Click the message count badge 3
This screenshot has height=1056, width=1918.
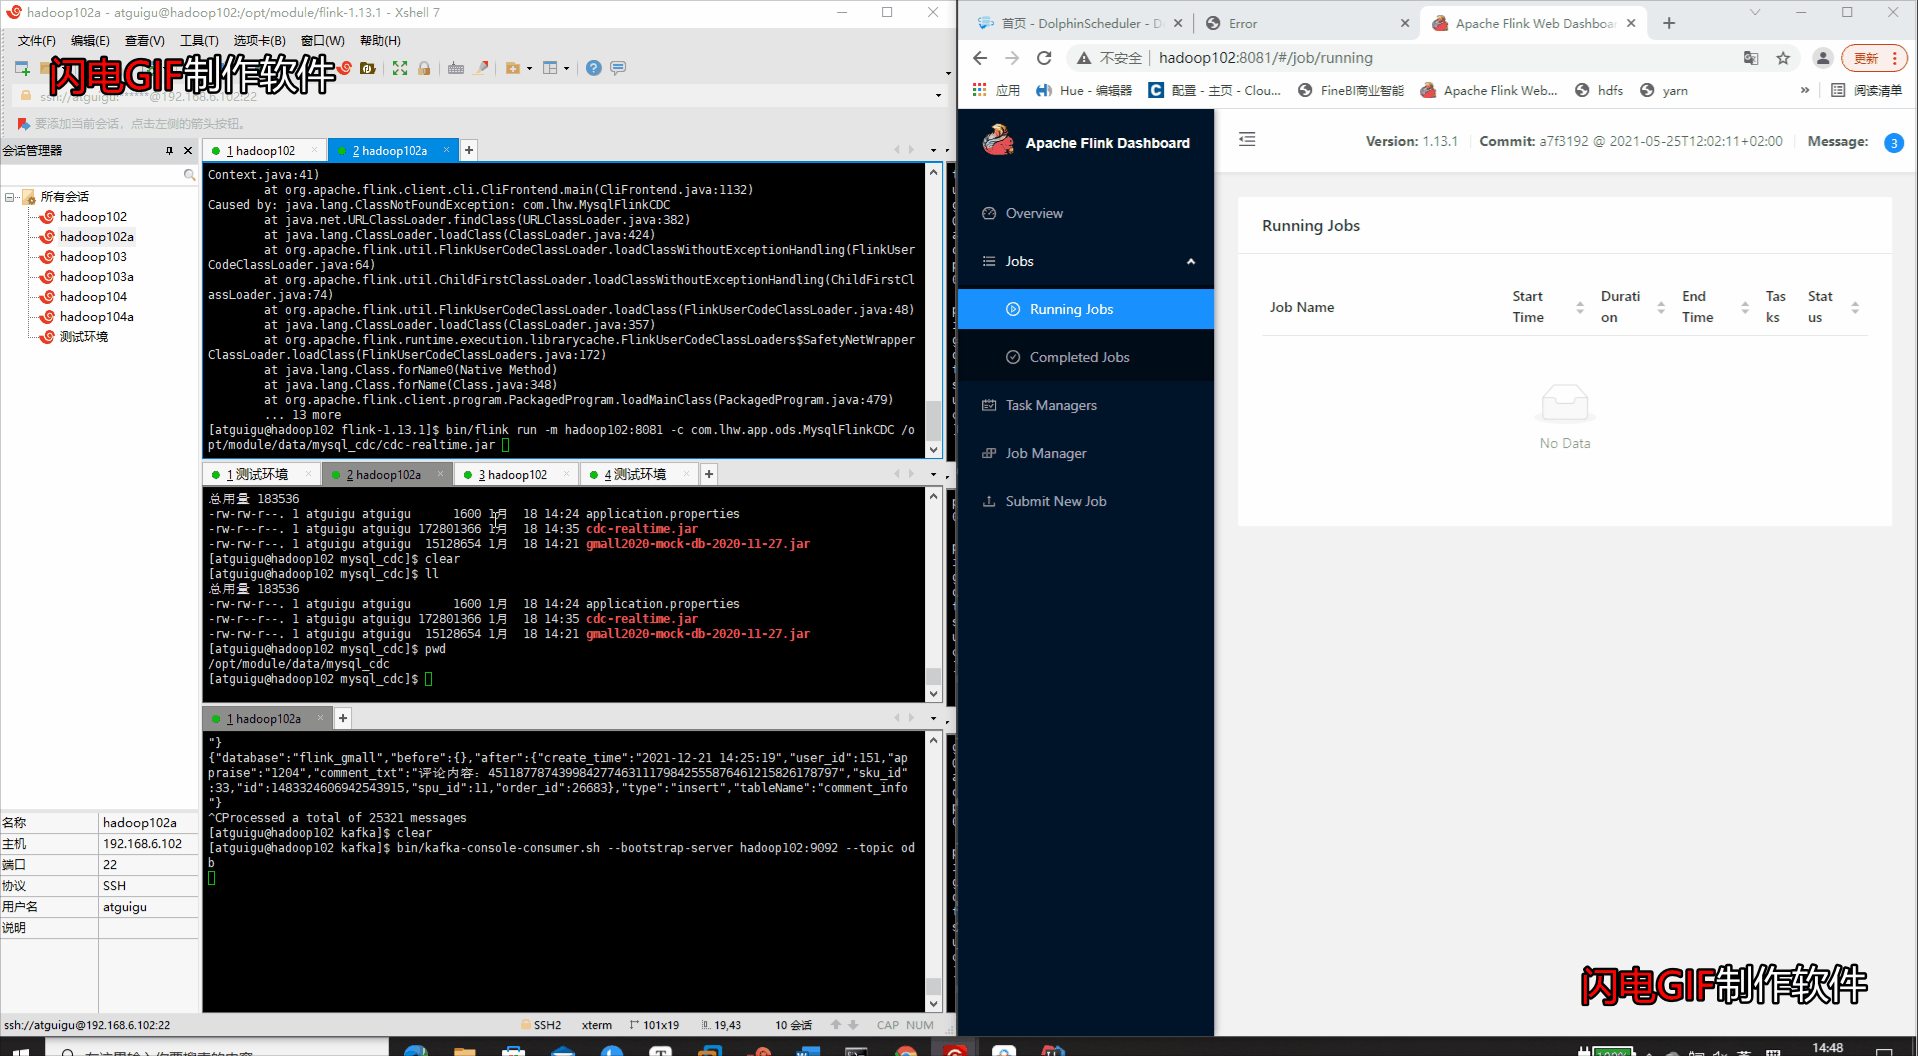tap(1894, 142)
